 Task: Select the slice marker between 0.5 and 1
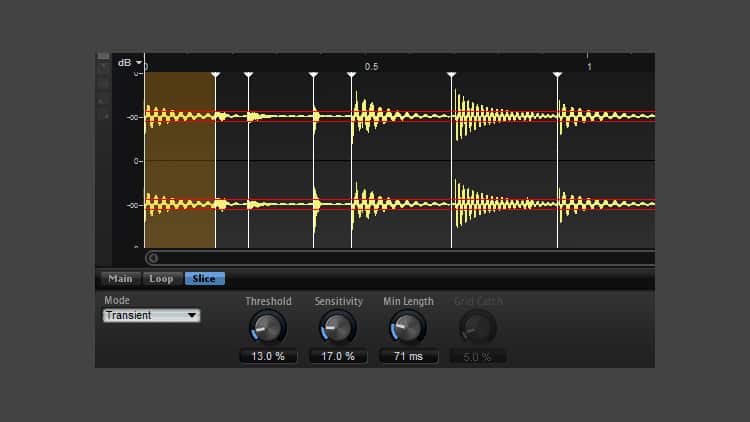pyautogui.click(x=452, y=75)
